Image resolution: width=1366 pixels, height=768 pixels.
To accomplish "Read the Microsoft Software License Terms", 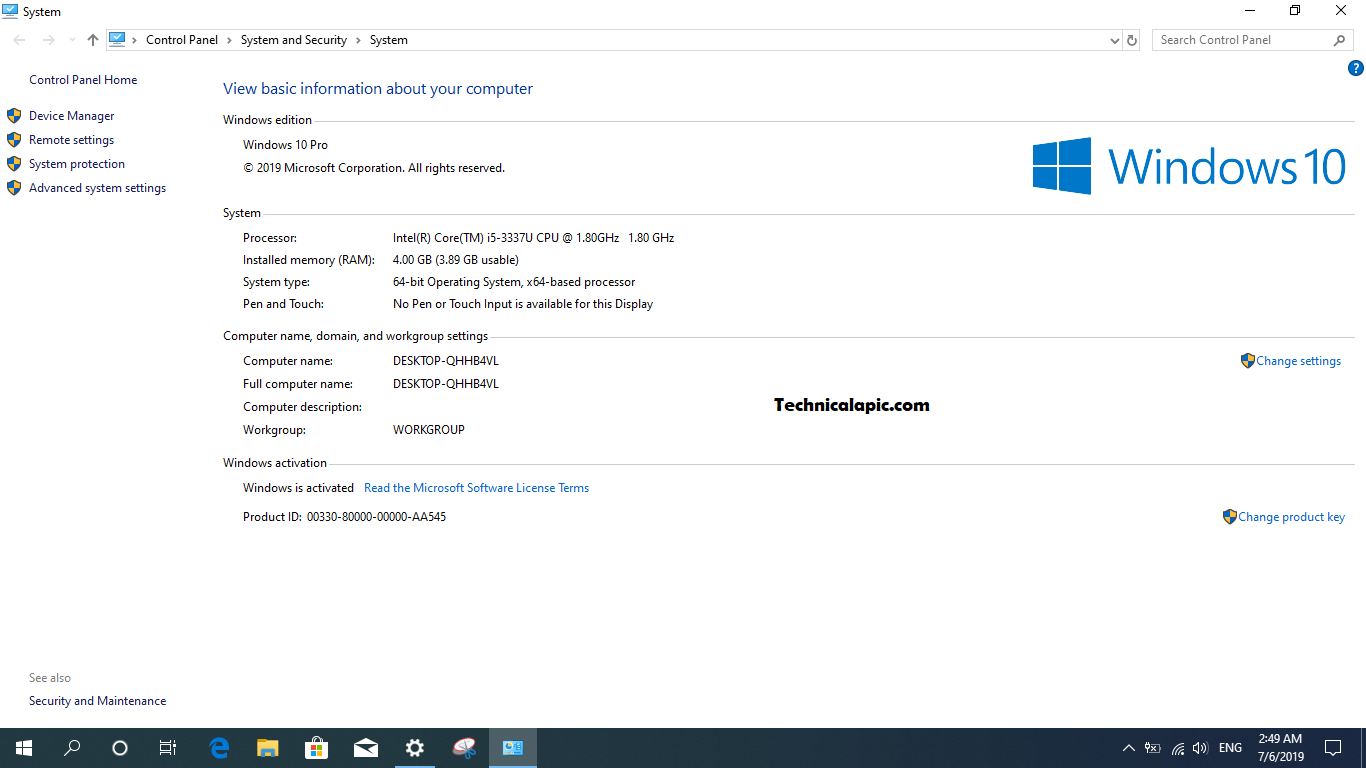I will [477, 488].
